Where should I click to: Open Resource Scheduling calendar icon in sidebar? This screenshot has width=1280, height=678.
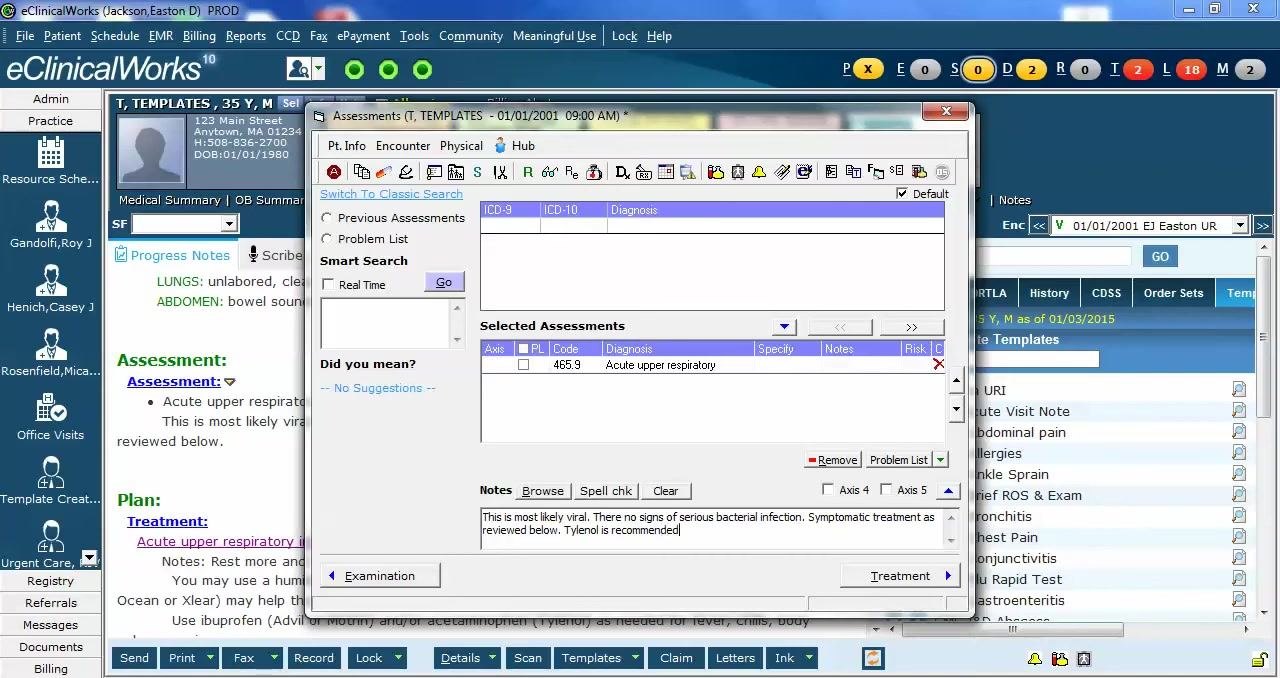click(50, 152)
